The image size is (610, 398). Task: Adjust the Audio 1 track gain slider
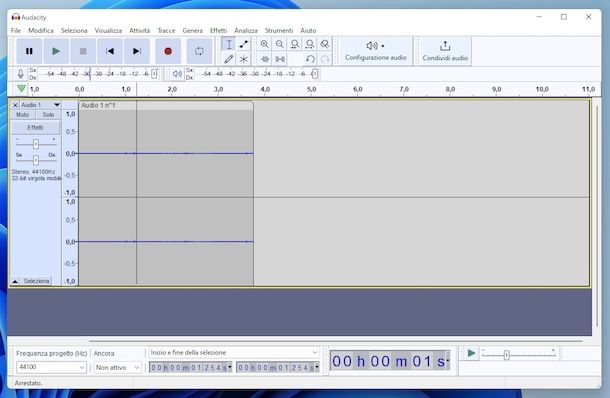36,144
